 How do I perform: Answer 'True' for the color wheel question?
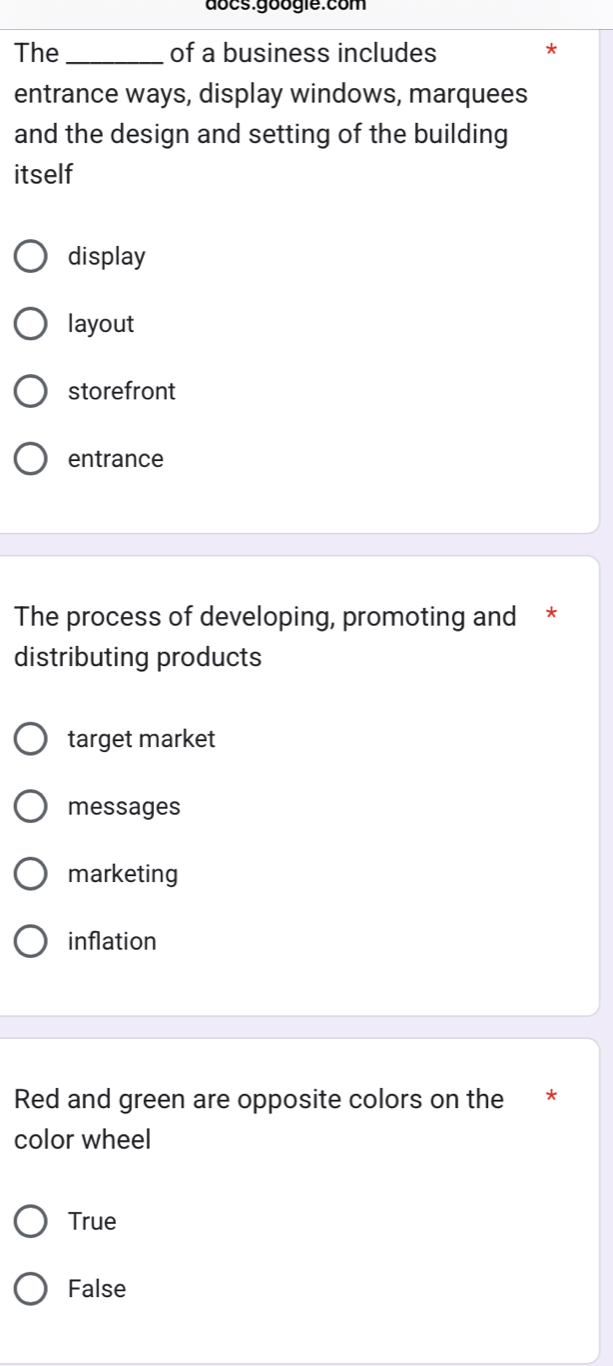31,1221
